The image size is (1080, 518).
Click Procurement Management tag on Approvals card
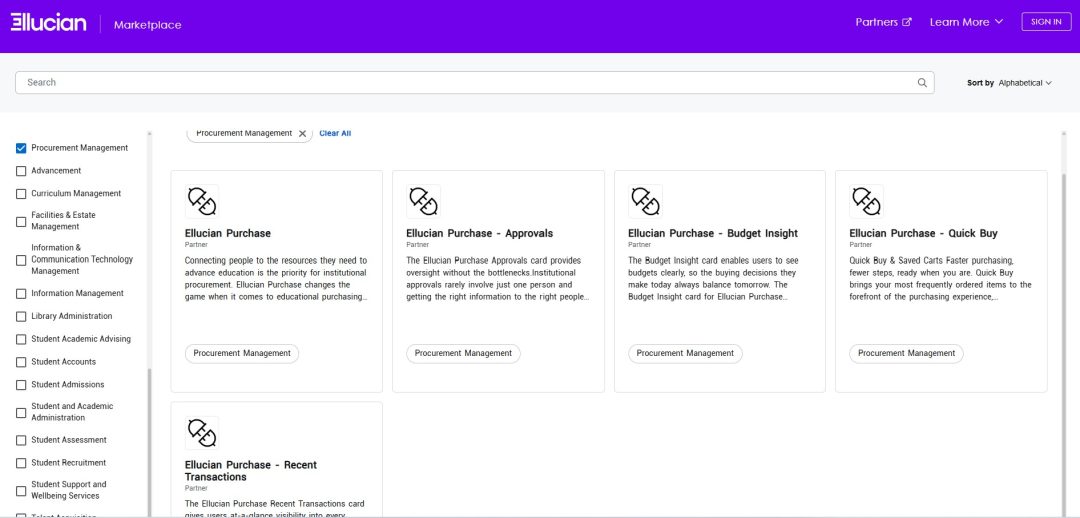tap(464, 353)
